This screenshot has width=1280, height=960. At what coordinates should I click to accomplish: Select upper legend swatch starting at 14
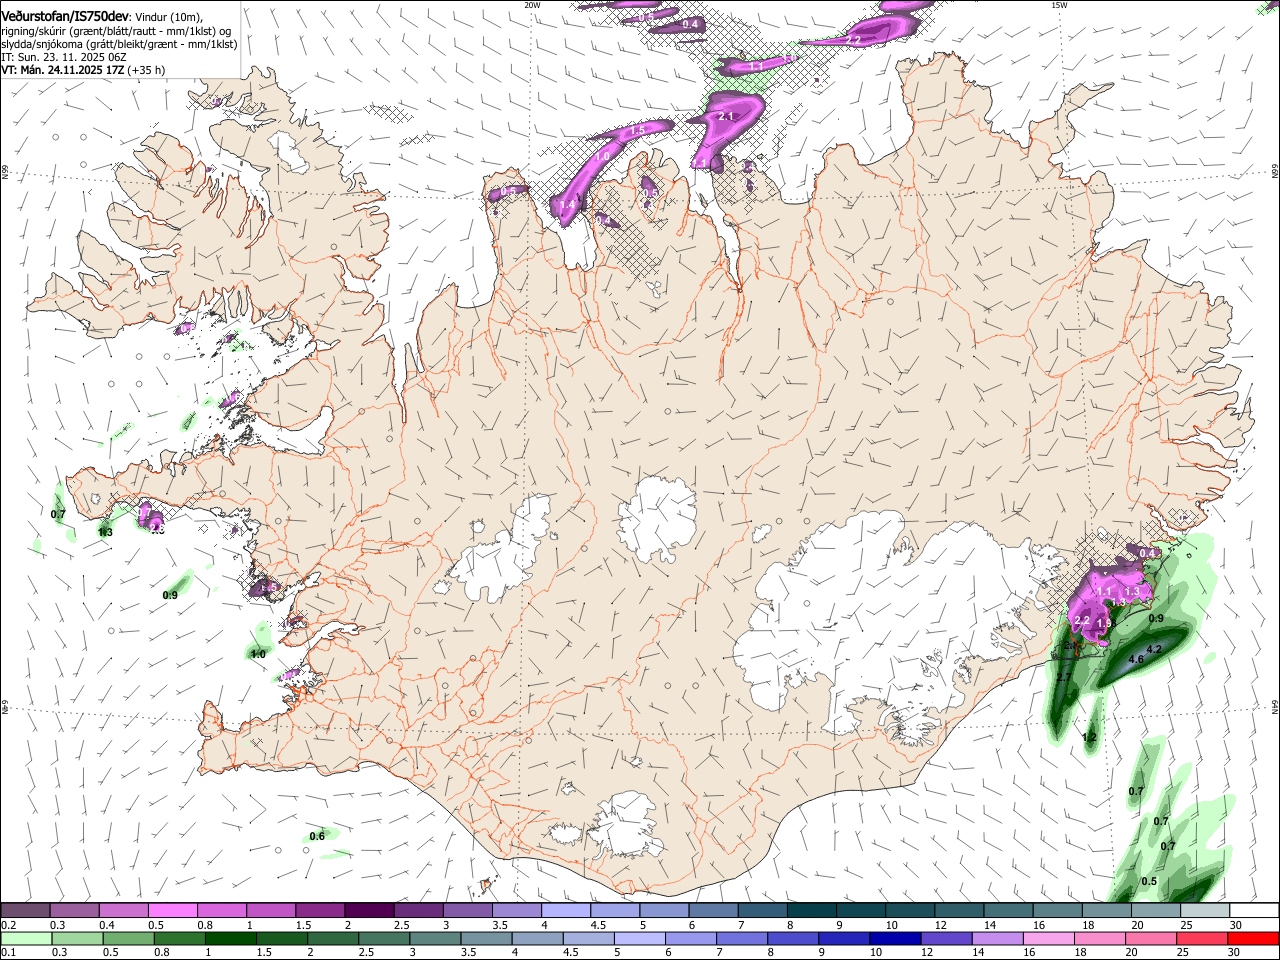pyautogui.click(x=1007, y=910)
